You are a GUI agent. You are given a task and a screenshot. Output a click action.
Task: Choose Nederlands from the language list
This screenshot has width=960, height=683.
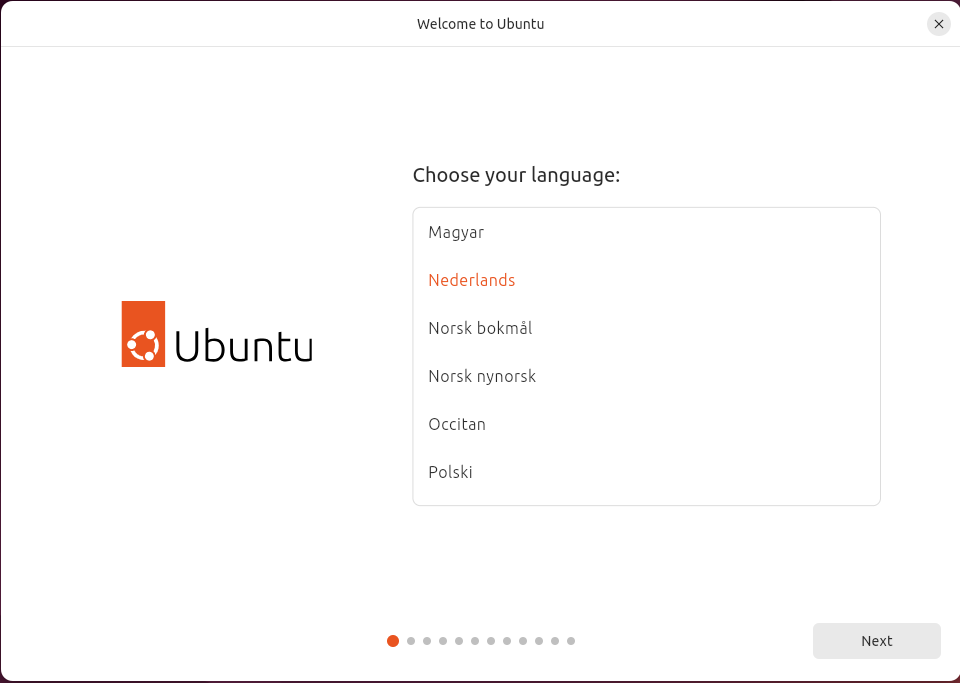(x=646, y=280)
